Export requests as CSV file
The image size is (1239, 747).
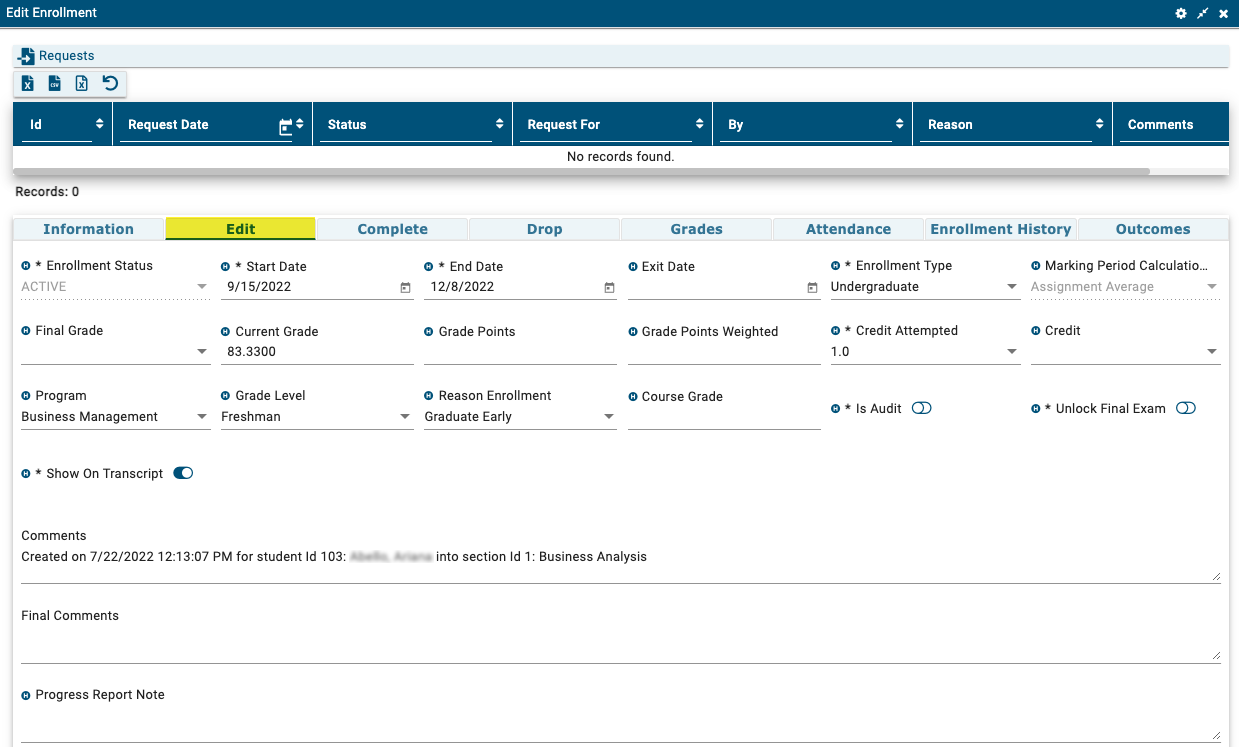(55, 84)
